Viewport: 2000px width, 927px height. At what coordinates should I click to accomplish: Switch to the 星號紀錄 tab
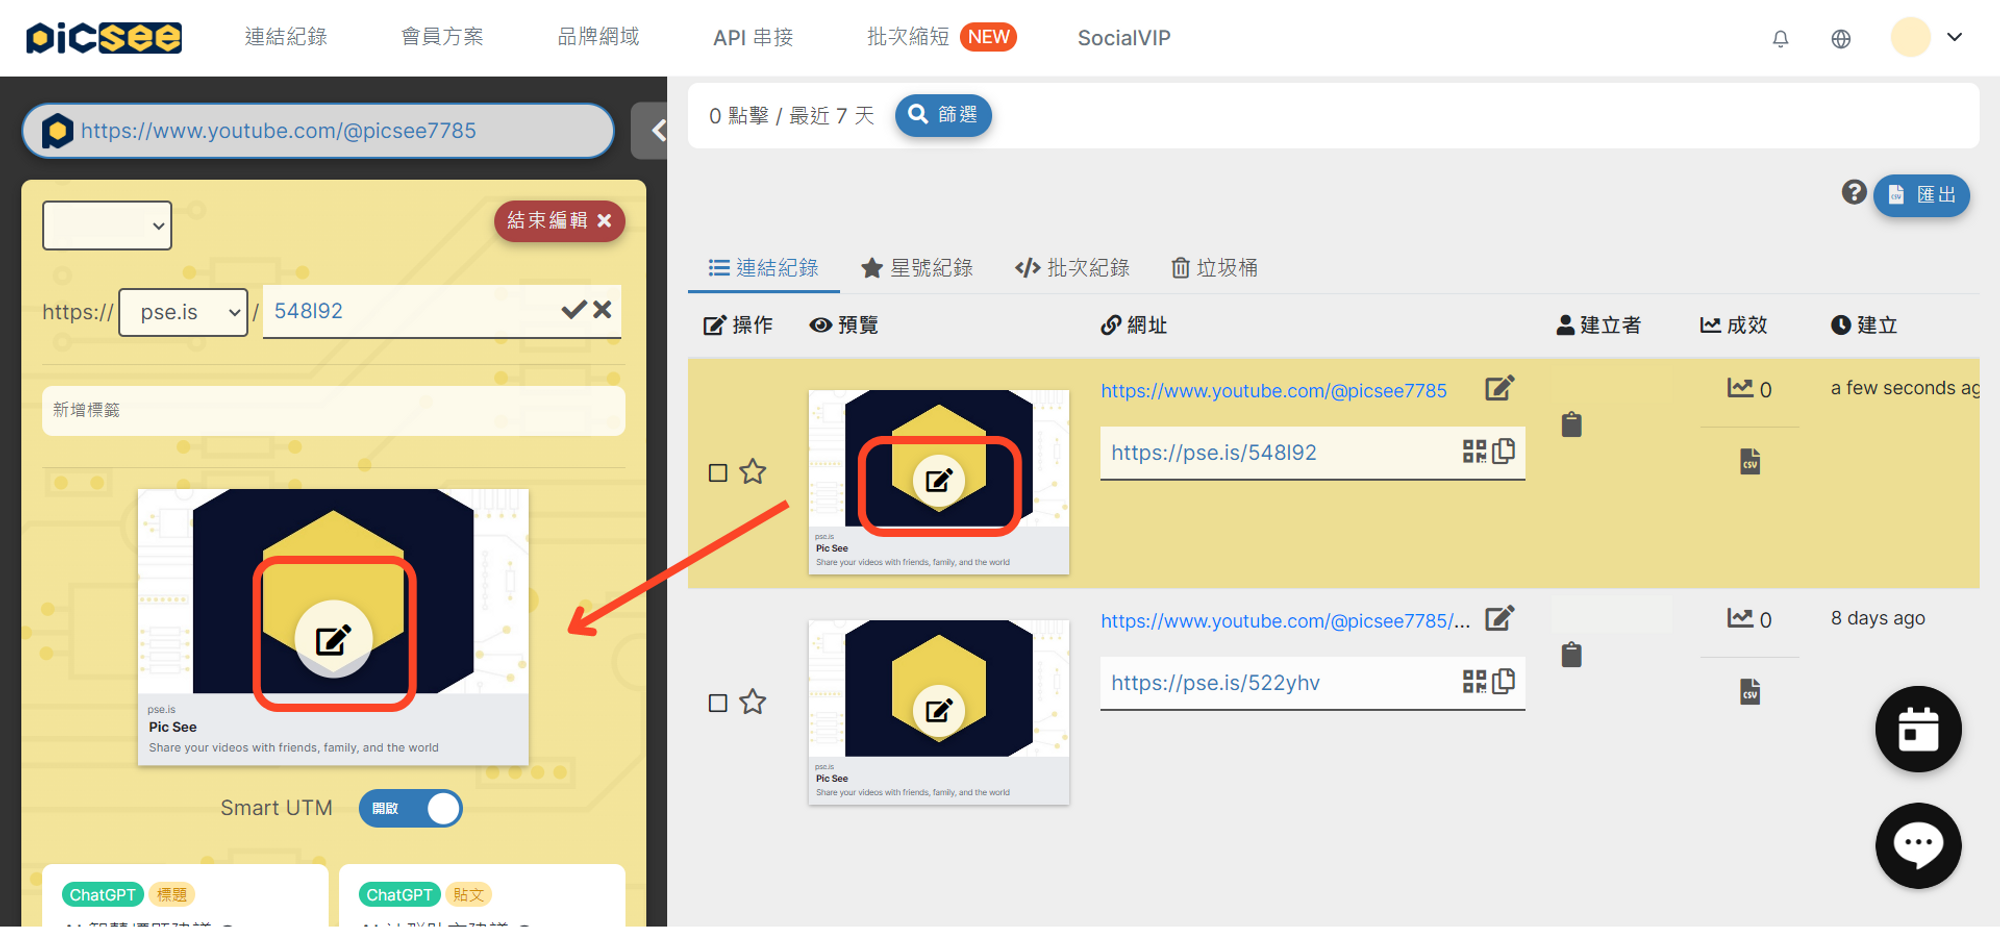[916, 268]
